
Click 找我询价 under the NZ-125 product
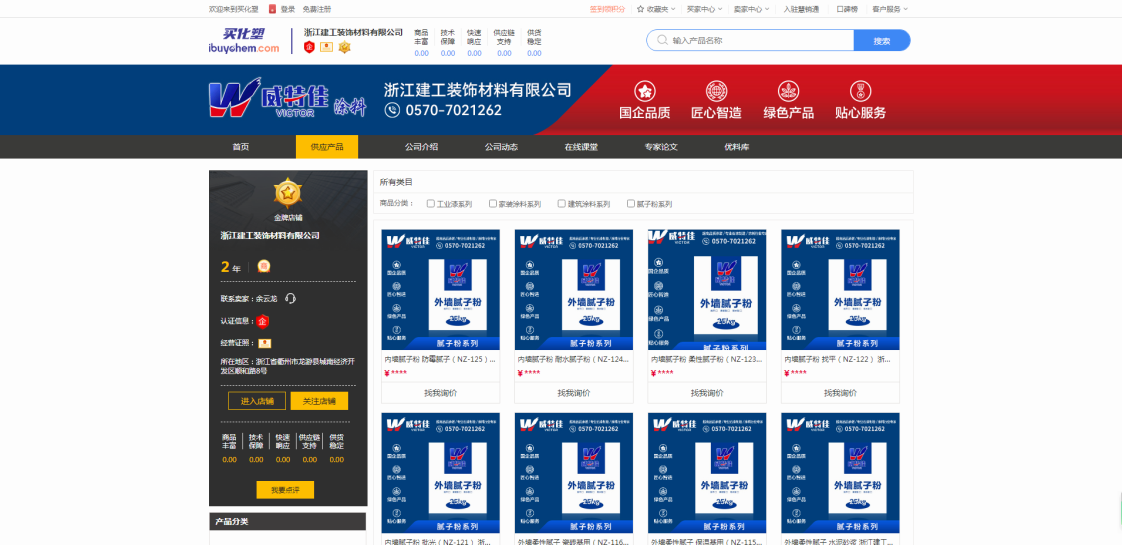441,393
